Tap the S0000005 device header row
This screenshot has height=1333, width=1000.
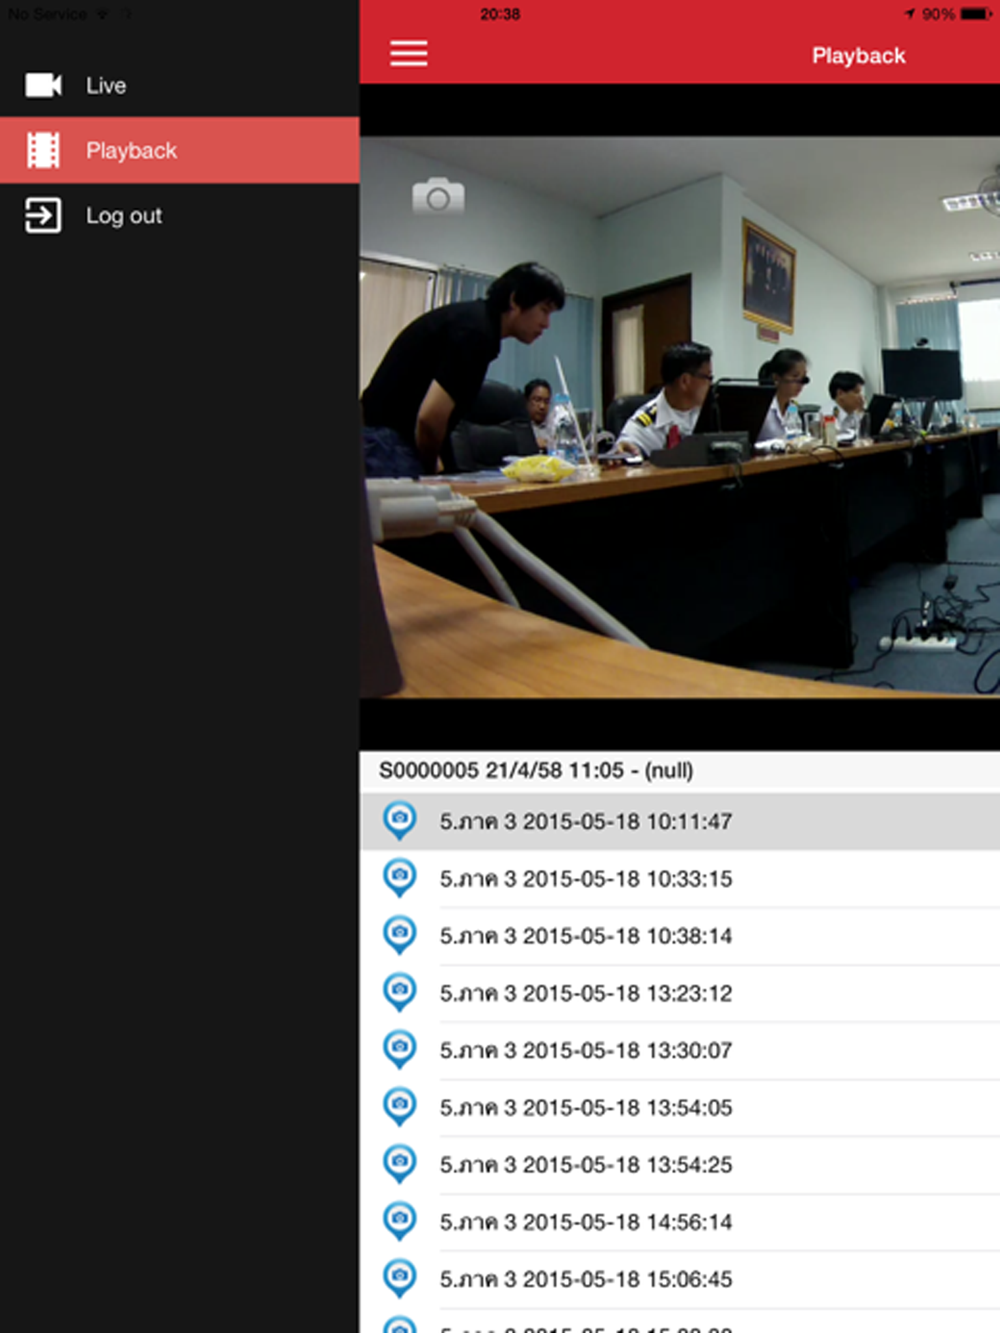coord(536,770)
